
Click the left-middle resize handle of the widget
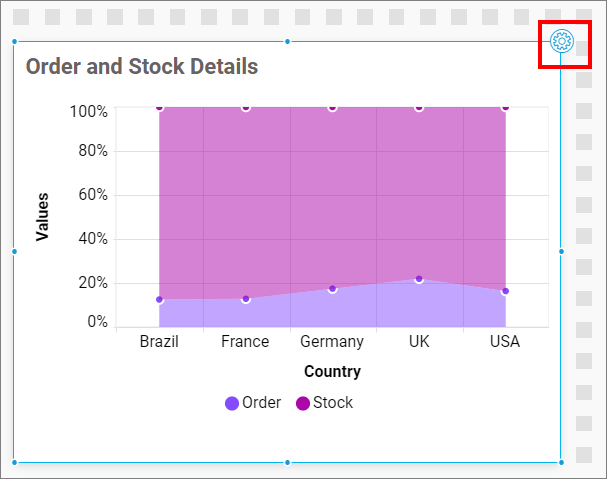14,251
